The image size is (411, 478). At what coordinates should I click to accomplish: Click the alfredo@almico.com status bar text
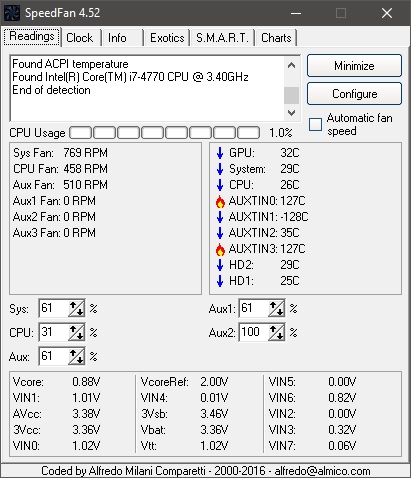click(x=322, y=471)
